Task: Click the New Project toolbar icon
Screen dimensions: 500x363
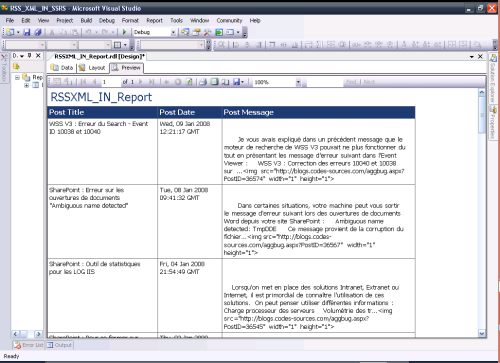Action: (x=10, y=32)
